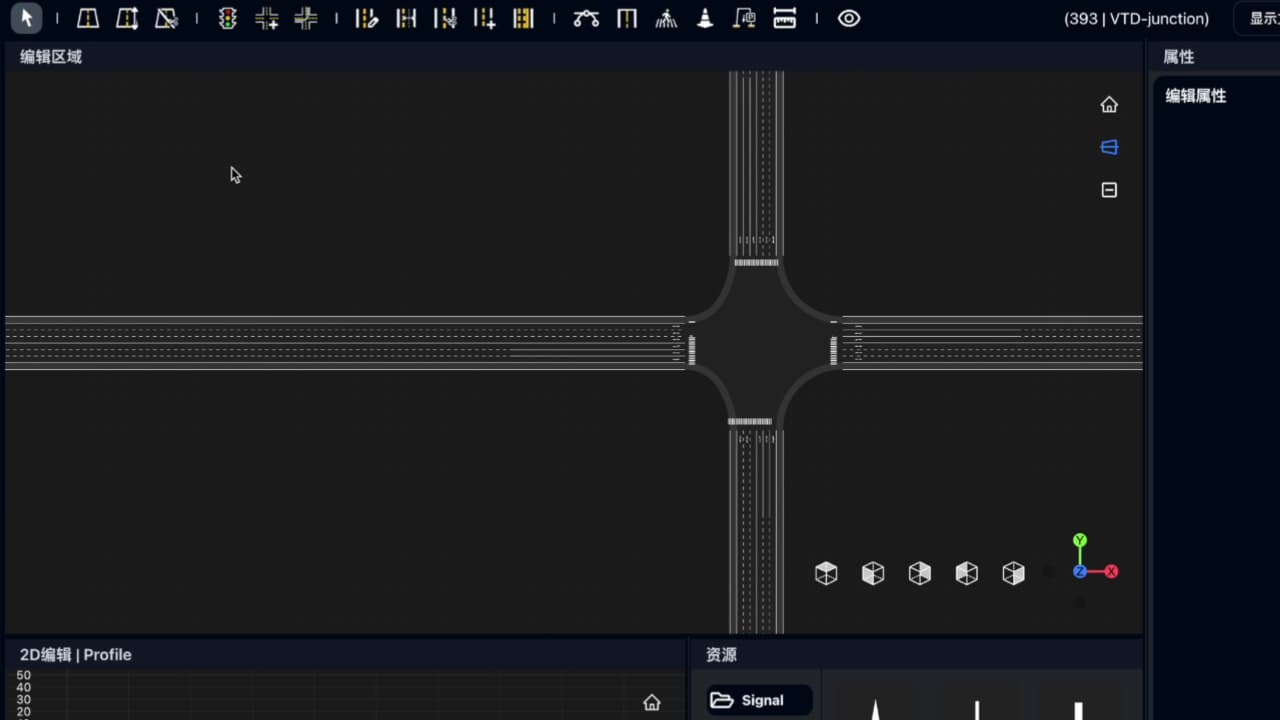This screenshot has width=1280, height=720.
Task: Toggle the eye visibility icon in toolbar
Action: click(x=849, y=18)
